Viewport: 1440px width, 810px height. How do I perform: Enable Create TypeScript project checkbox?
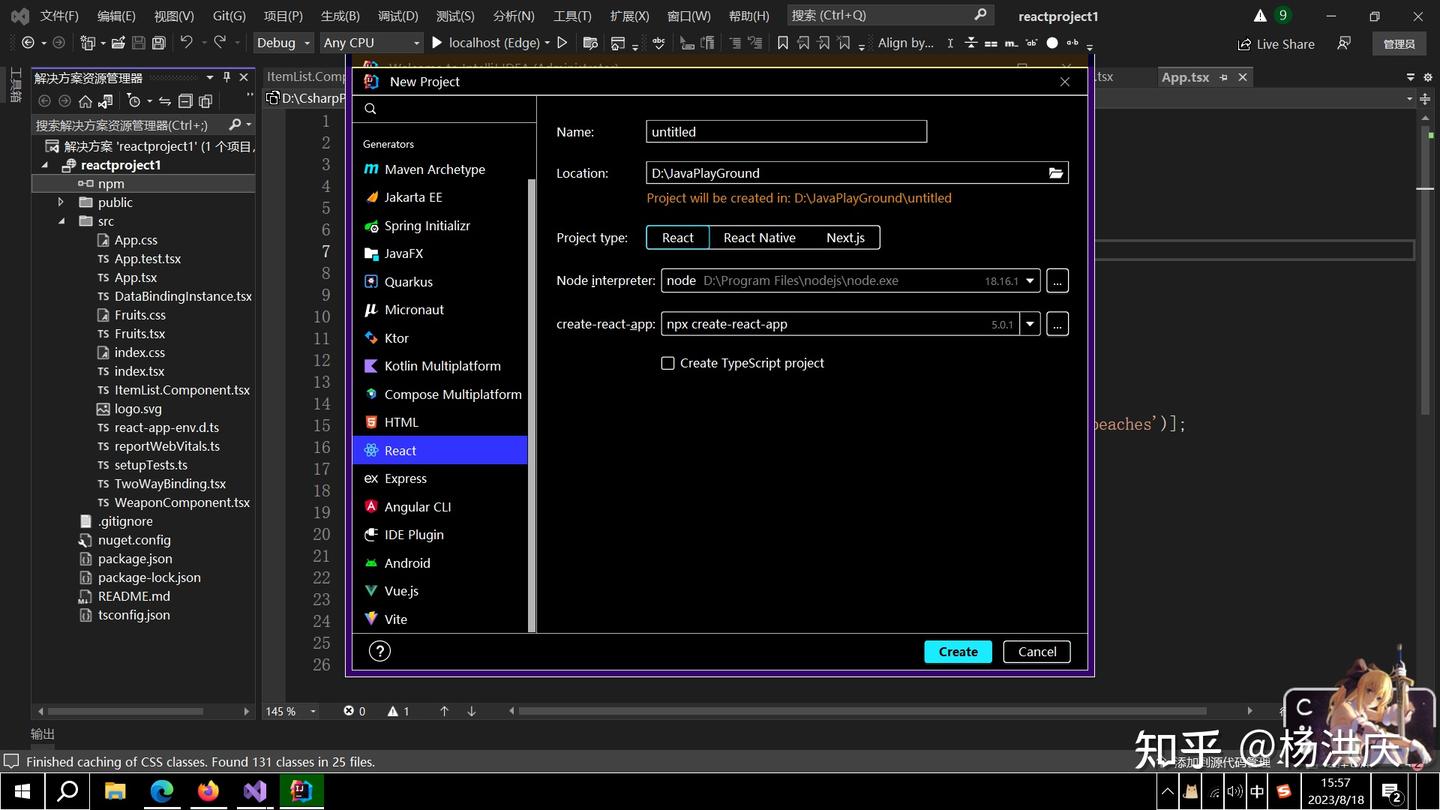pyautogui.click(x=668, y=363)
